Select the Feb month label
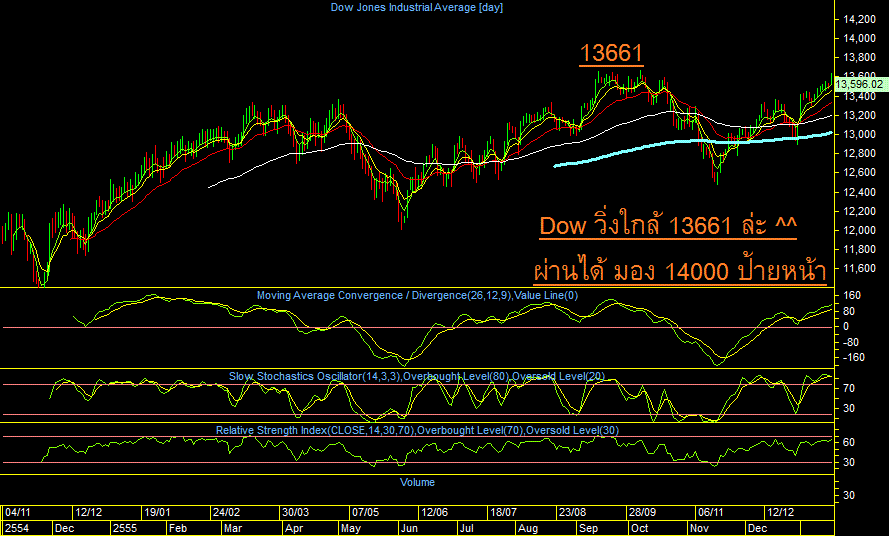 tap(178, 528)
